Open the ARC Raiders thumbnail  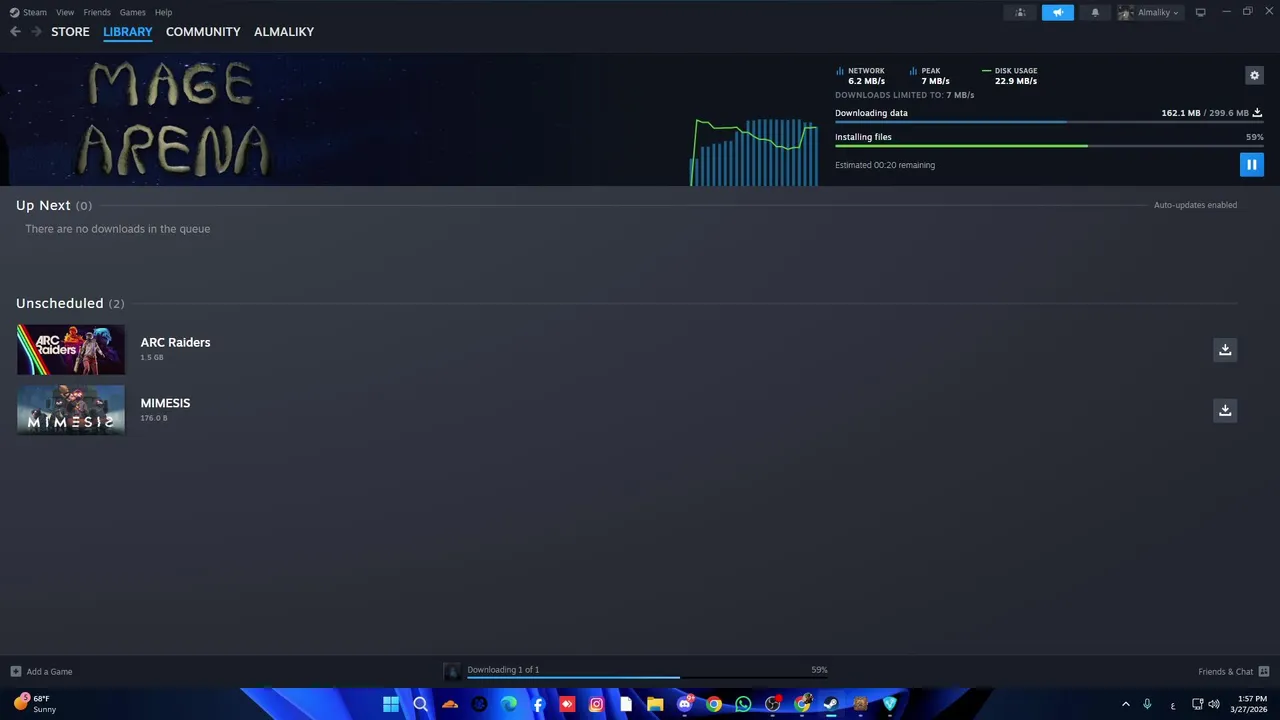pos(71,349)
